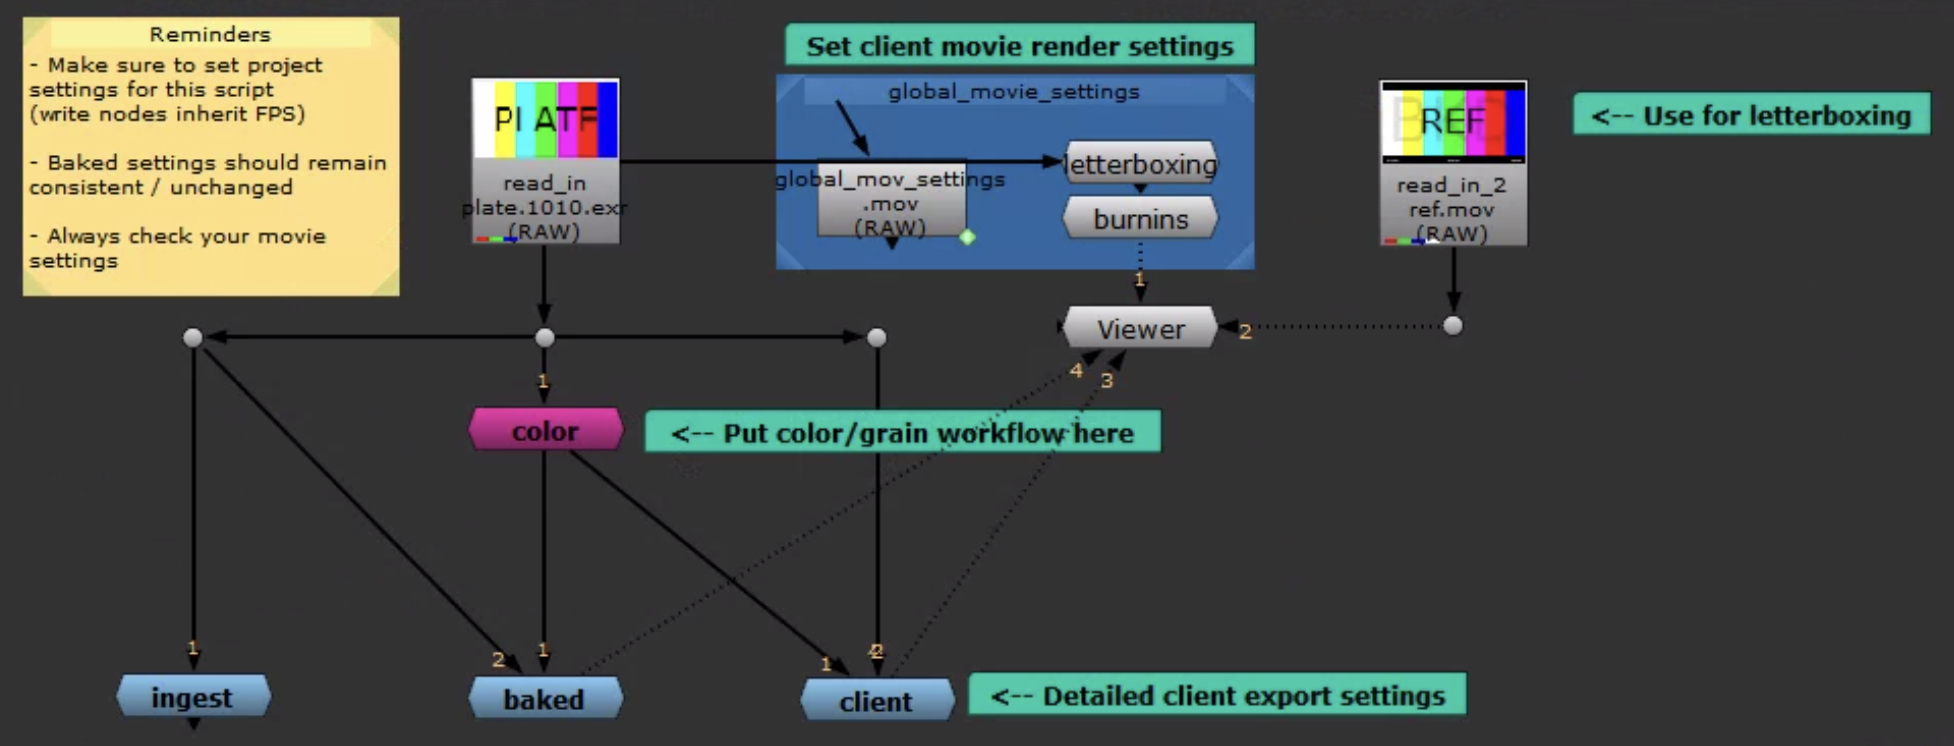Select the burnins node
1954x746 pixels.
click(1140, 219)
